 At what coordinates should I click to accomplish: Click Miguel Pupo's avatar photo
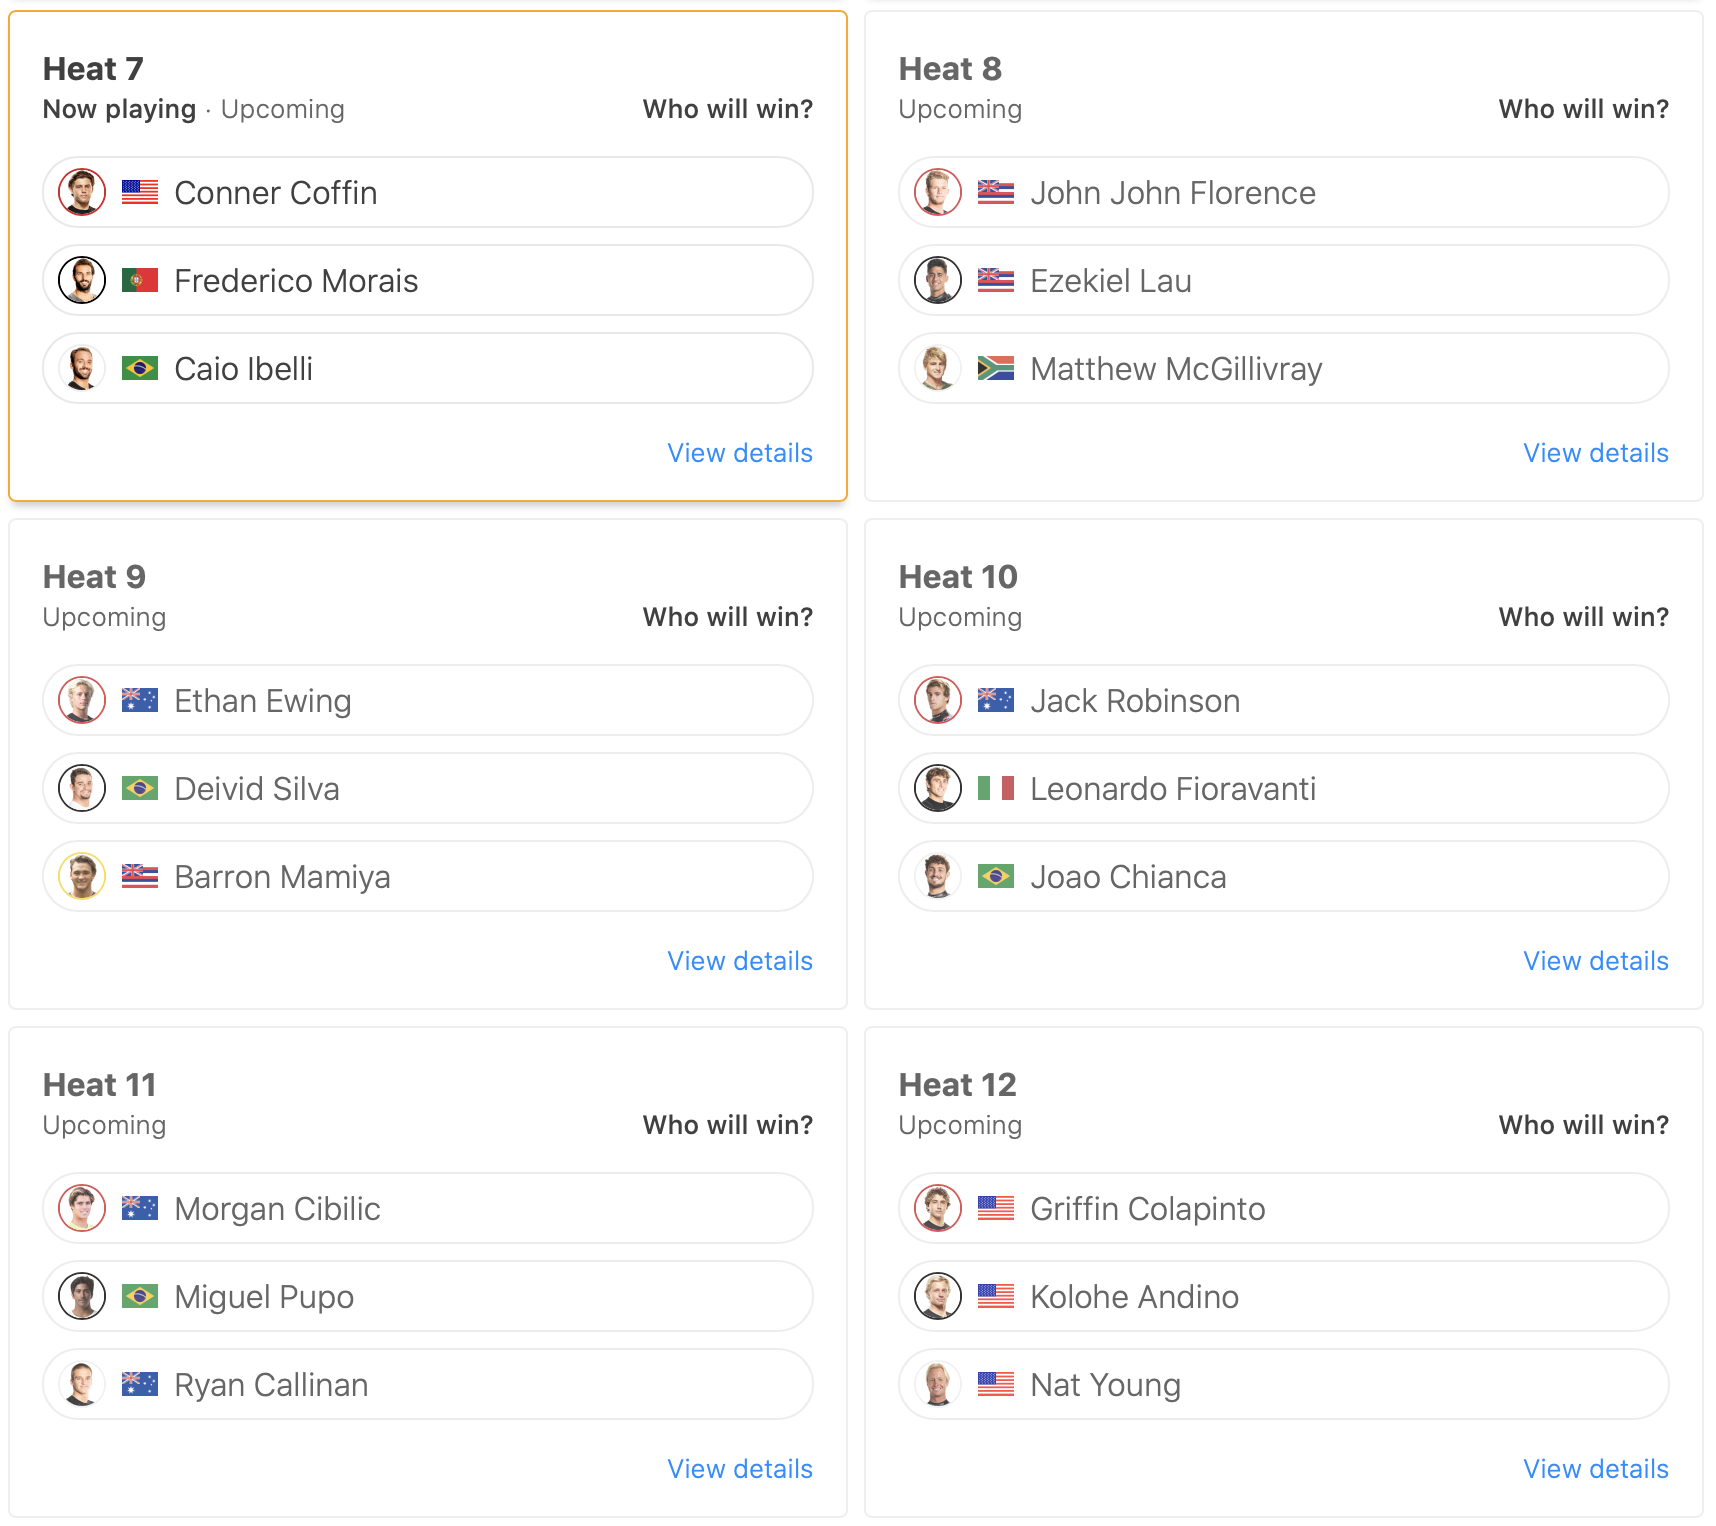tap(82, 1296)
